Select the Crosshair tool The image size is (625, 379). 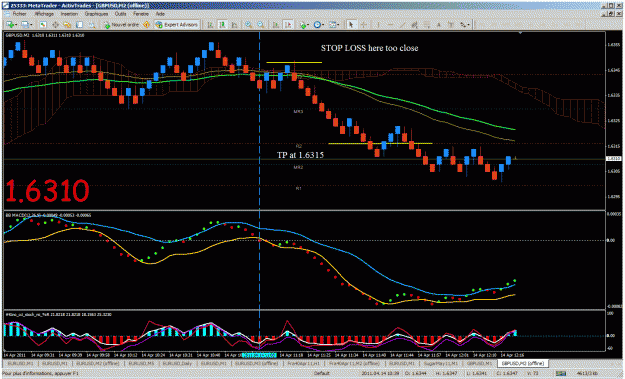[x=364, y=25]
